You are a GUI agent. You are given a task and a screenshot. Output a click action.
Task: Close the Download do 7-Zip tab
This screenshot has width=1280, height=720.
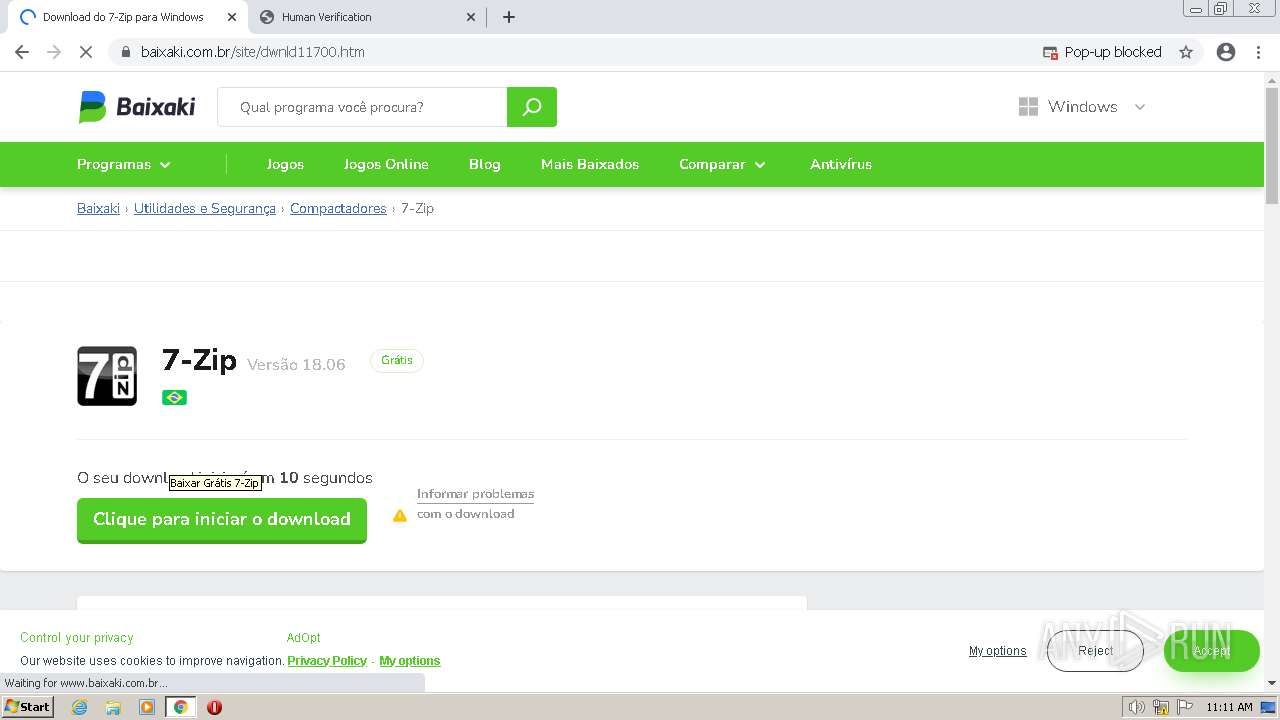coord(231,17)
